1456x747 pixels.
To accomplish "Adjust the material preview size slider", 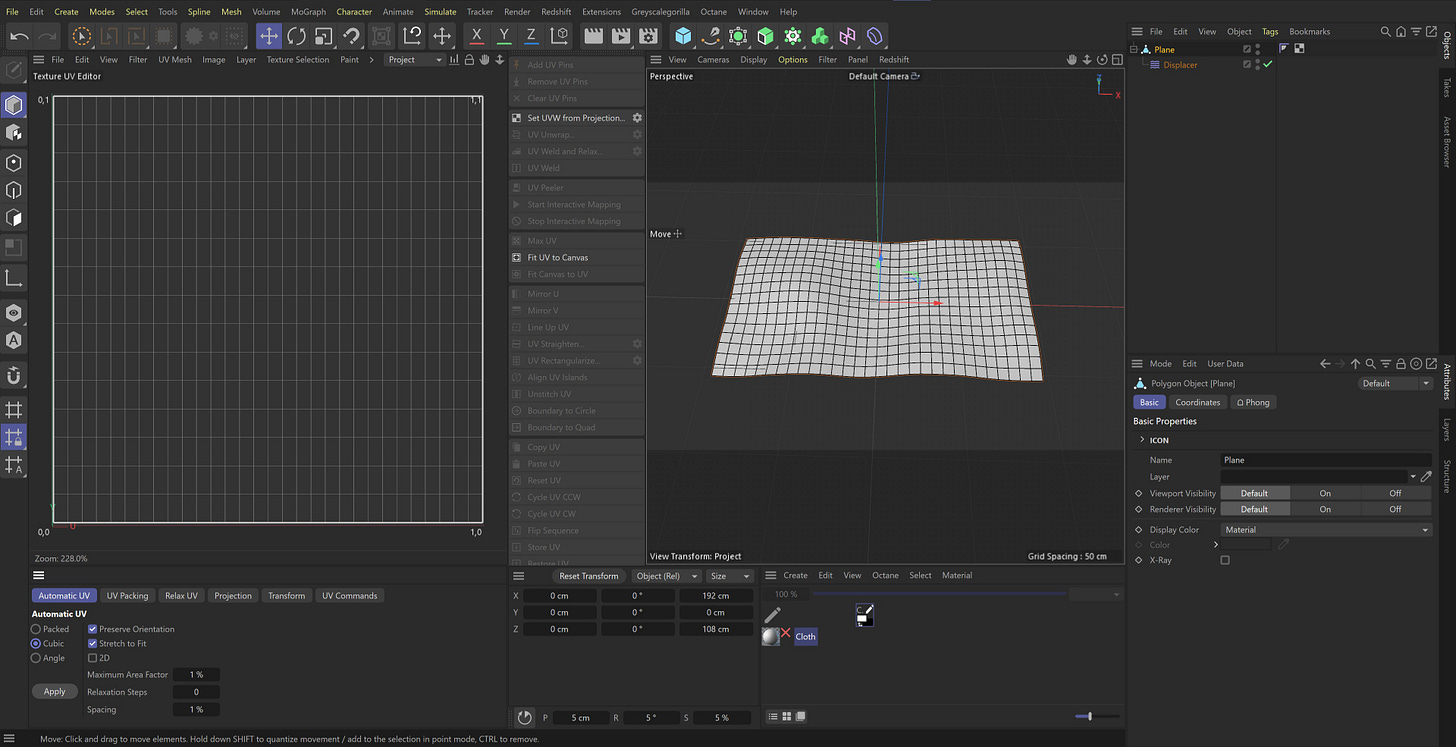I will [1089, 716].
